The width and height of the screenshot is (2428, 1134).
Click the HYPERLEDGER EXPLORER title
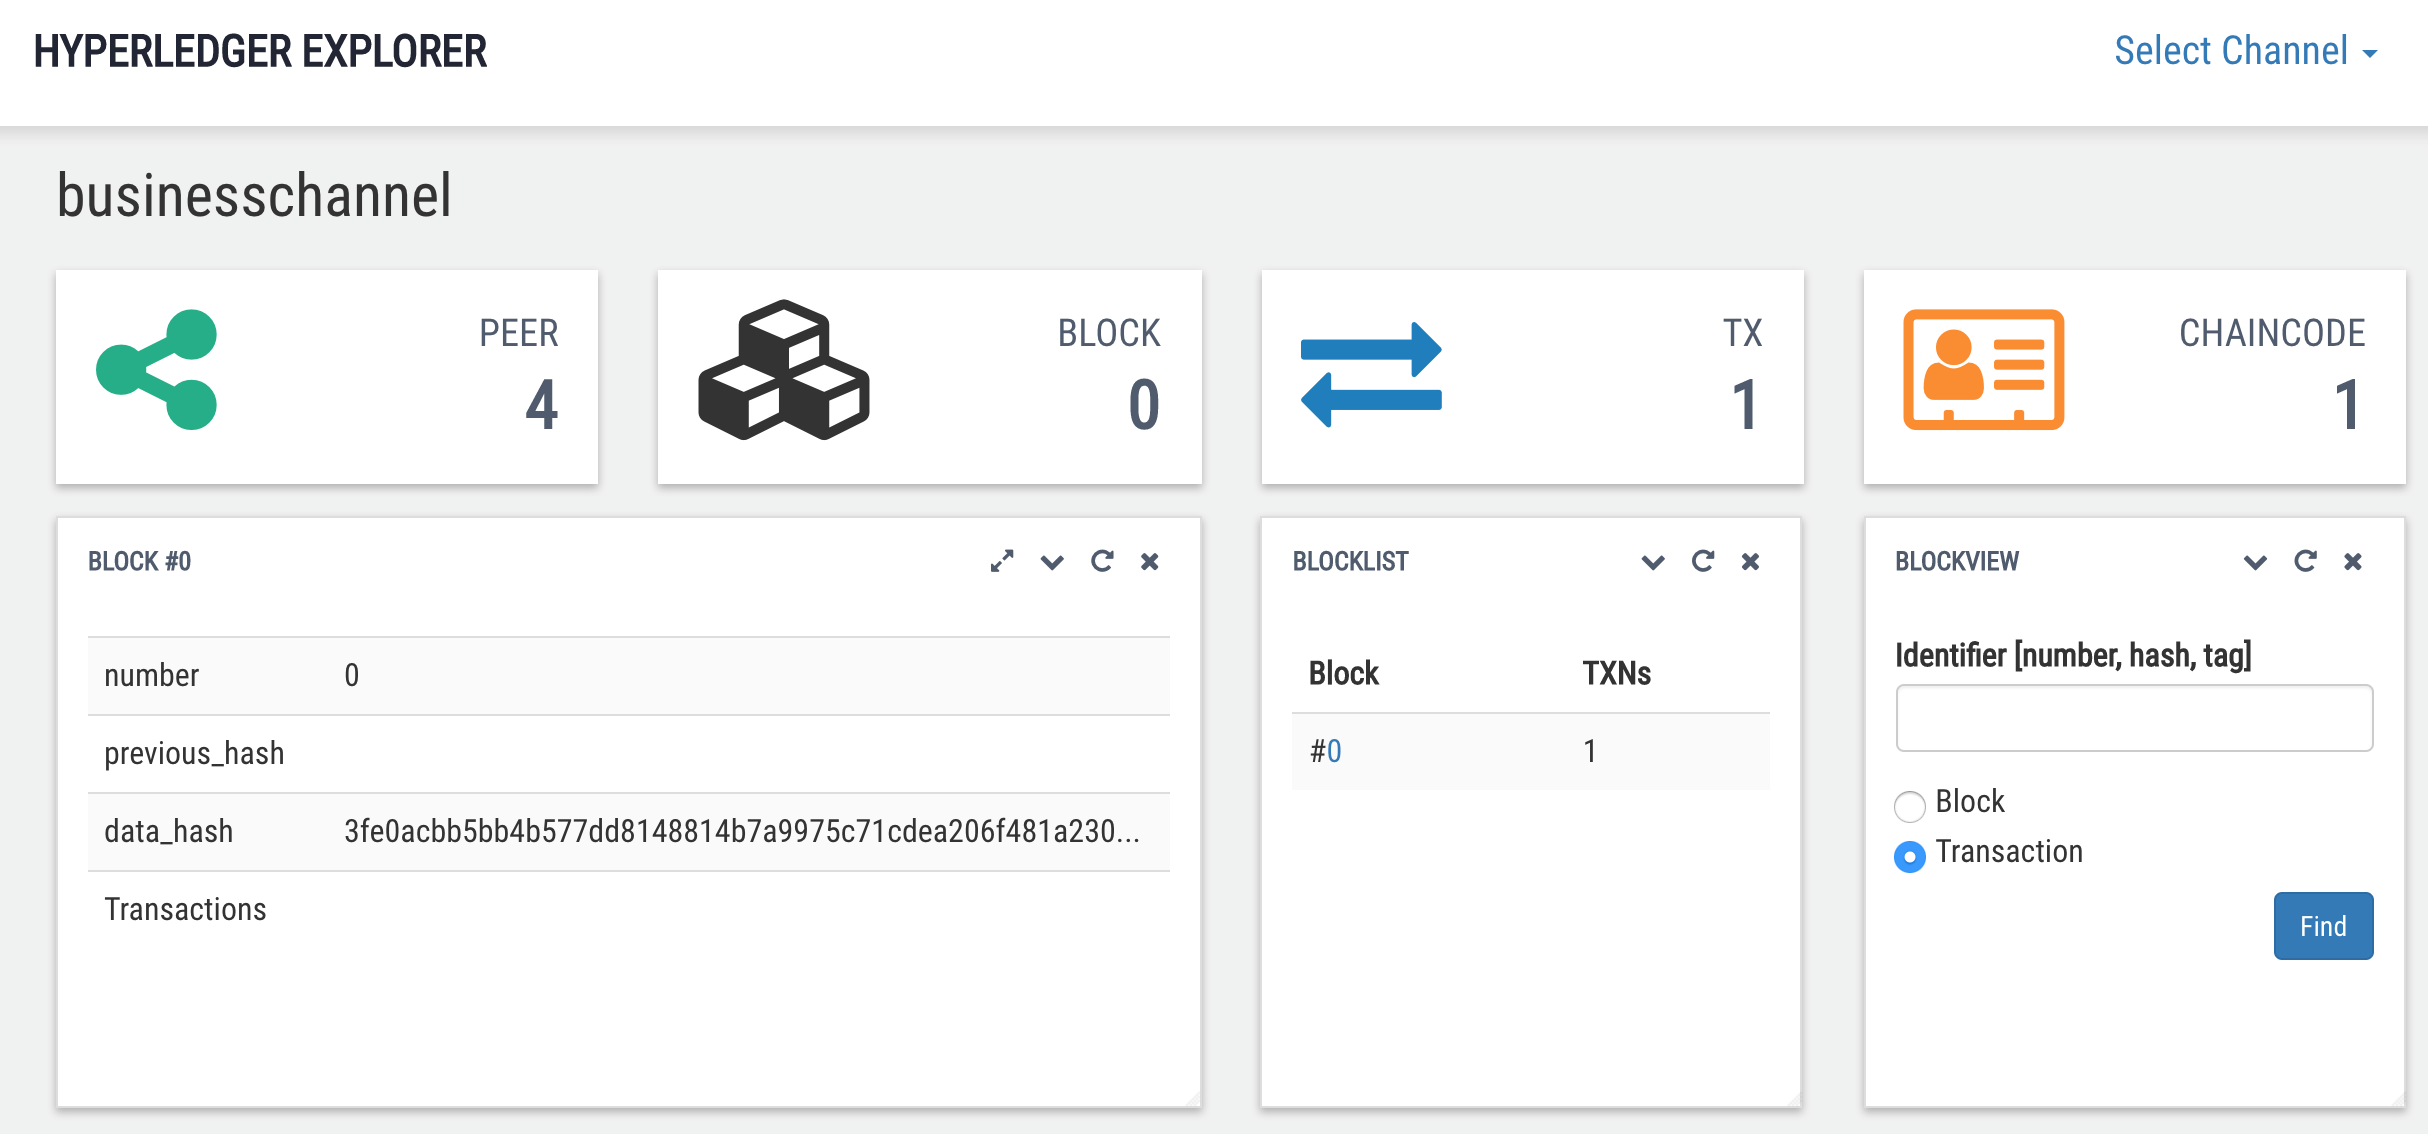point(260,51)
